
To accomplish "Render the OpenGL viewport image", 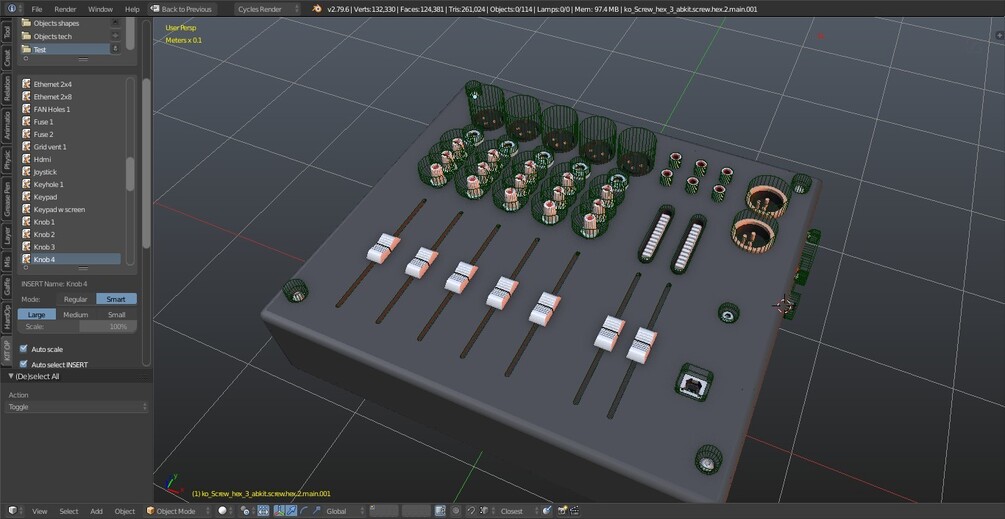I will point(563,511).
